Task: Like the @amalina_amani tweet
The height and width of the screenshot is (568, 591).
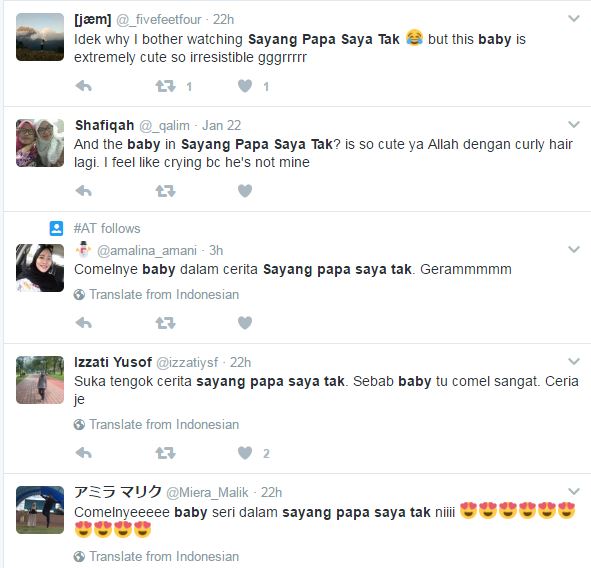Action: point(245,323)
